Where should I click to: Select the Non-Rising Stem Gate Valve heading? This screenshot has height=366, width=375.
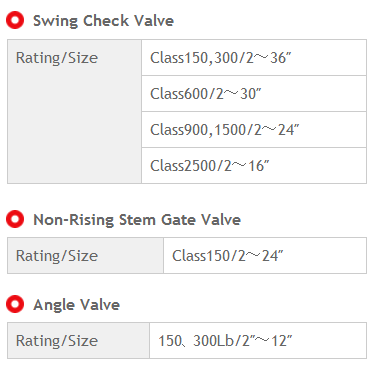(x=137, y=220)
